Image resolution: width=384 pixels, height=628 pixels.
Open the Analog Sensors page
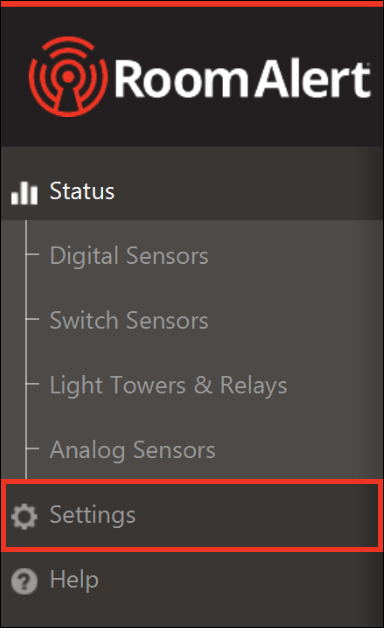(133, 450)
